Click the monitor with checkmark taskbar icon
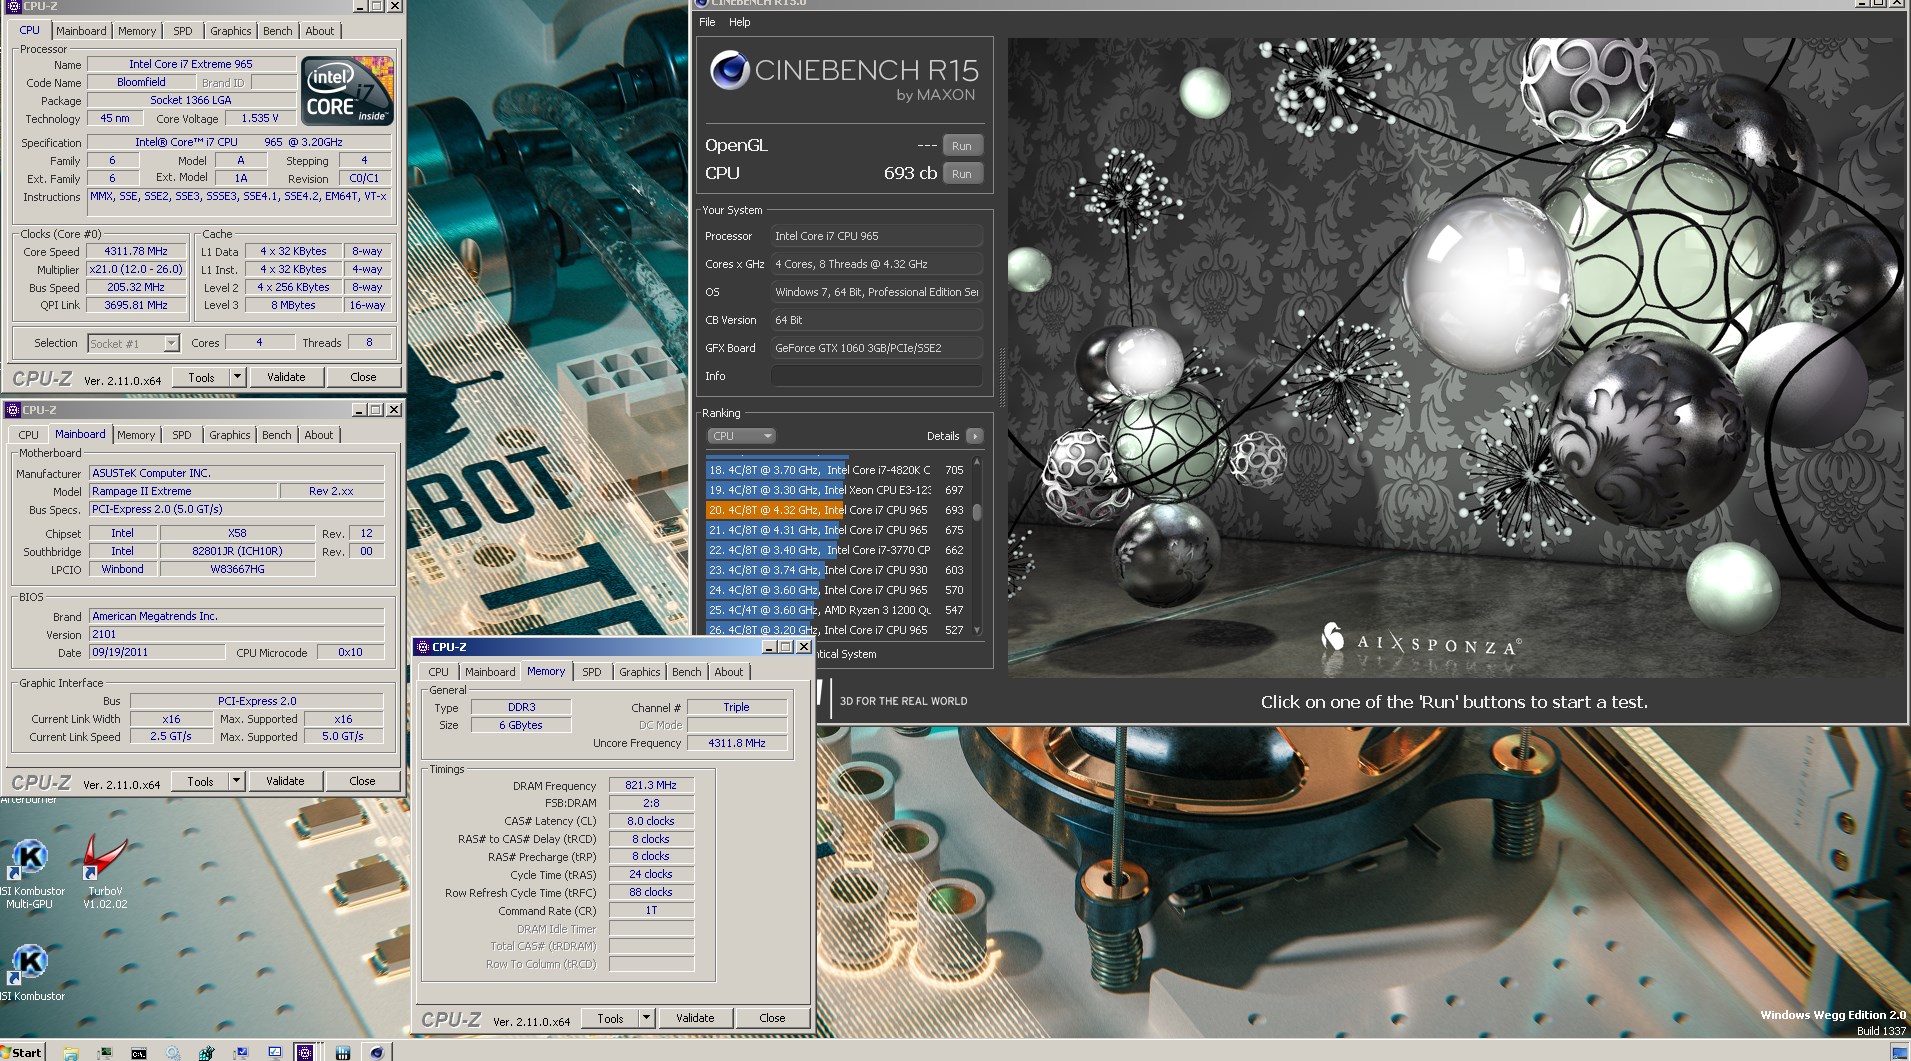 pyautogui.click(x=241, y=1052)
